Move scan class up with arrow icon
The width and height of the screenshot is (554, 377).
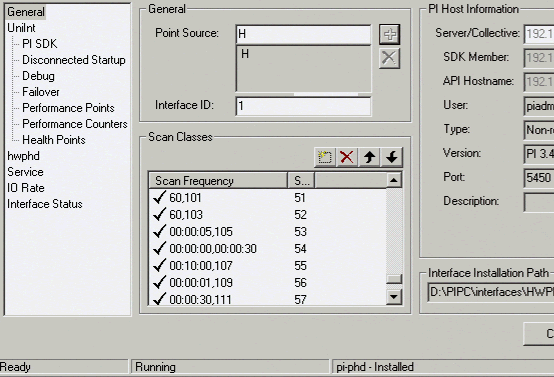(369, 157)
